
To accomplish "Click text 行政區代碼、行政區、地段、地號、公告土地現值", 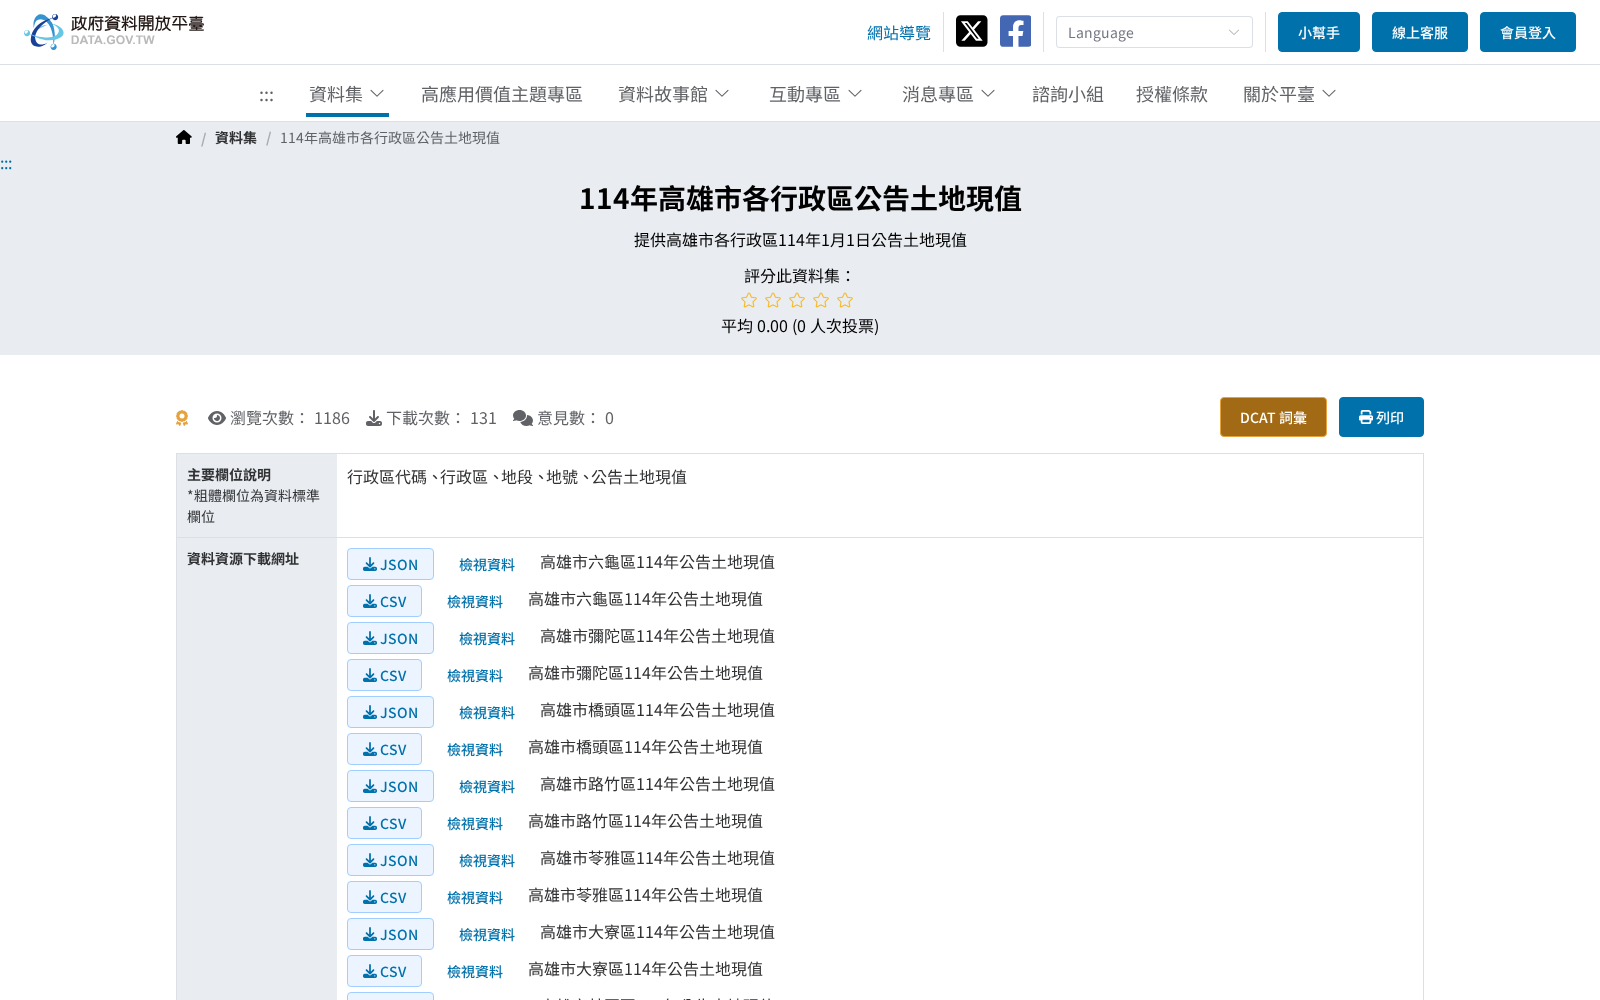I will (x=517, y=477).
